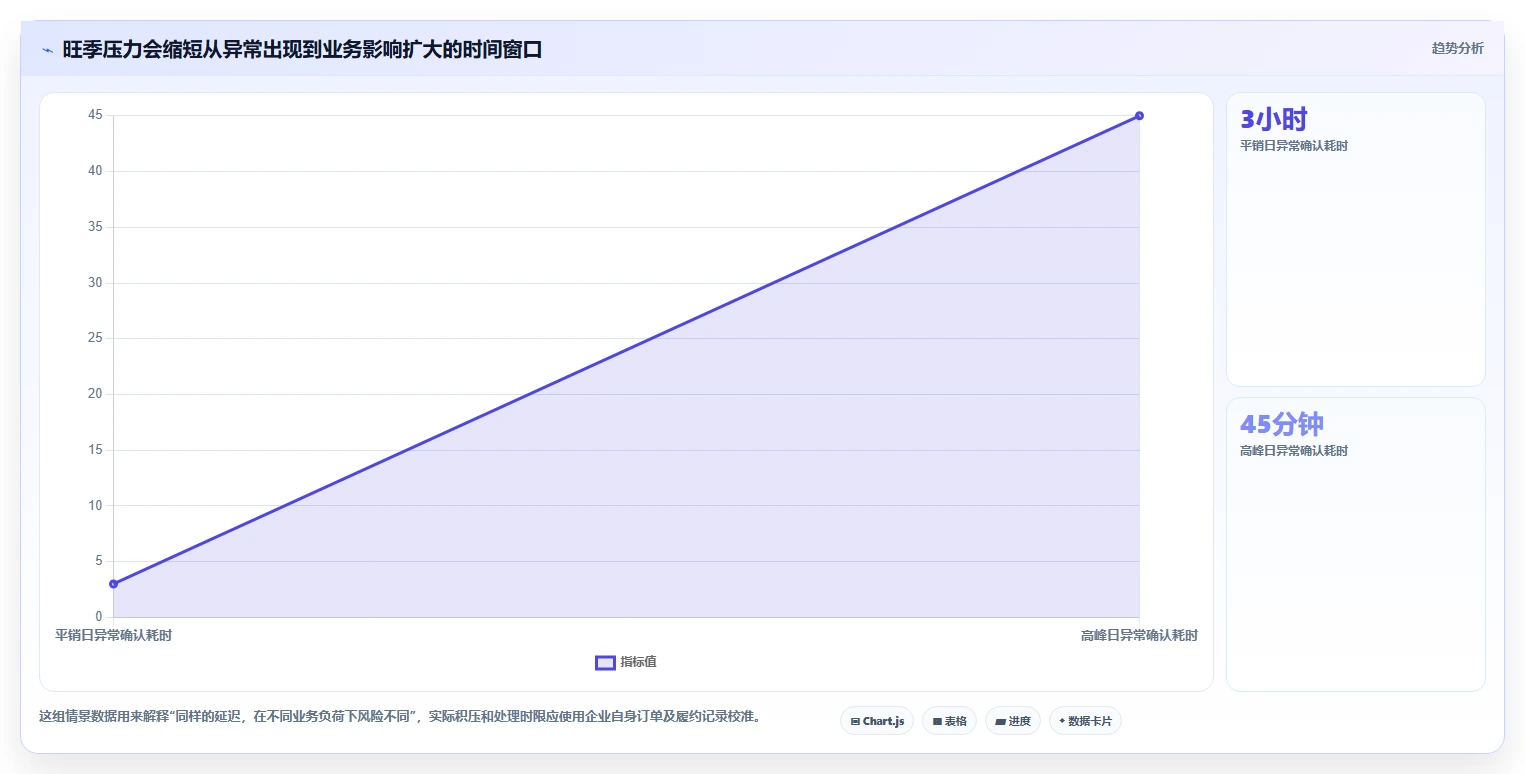Click the 指标值 legend color box
Screen dimensions: 1525x774
tap(605, 662)
